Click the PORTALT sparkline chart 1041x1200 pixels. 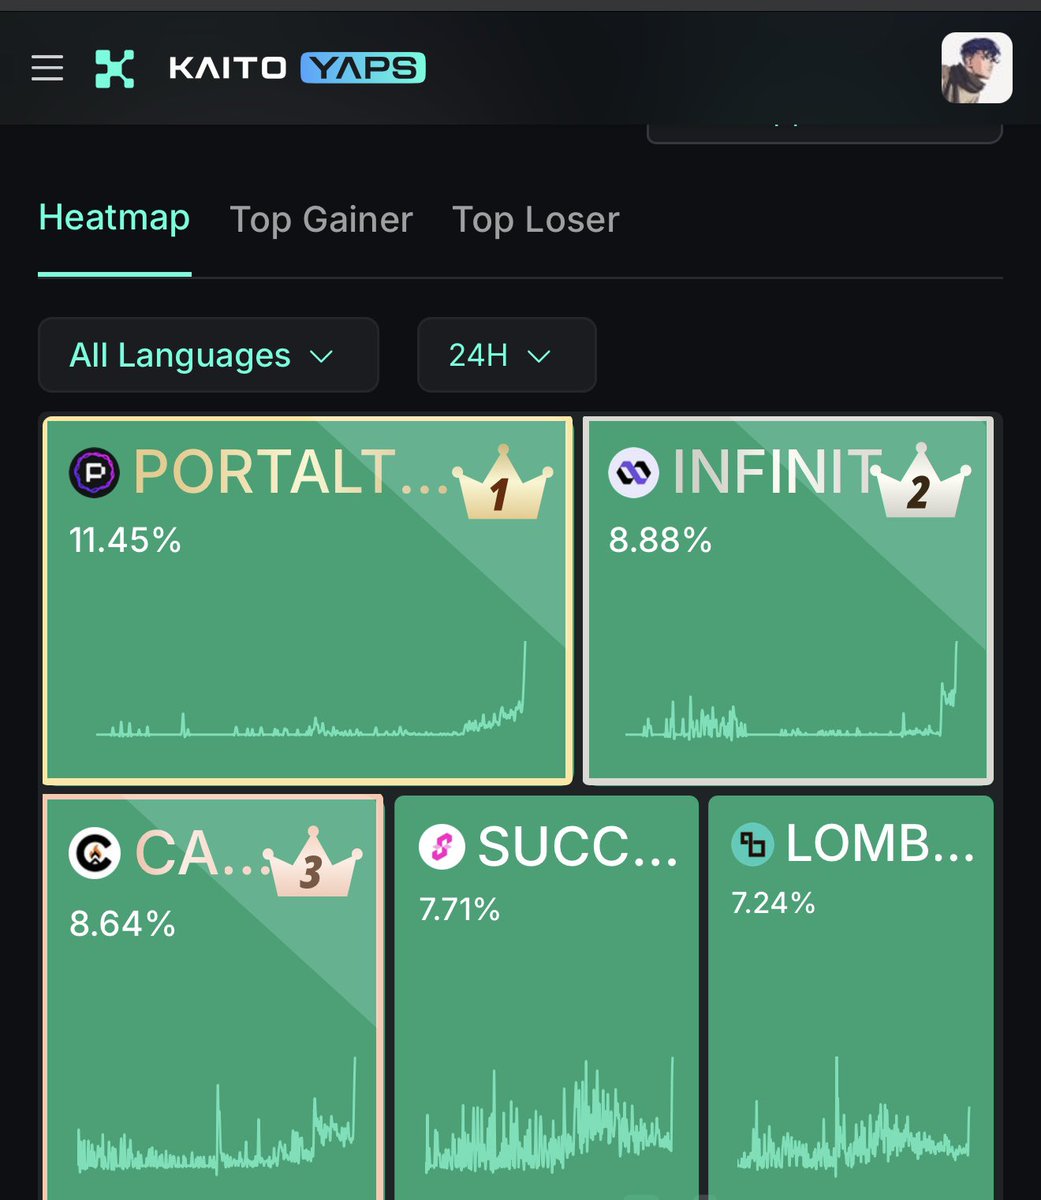point(310,690)
